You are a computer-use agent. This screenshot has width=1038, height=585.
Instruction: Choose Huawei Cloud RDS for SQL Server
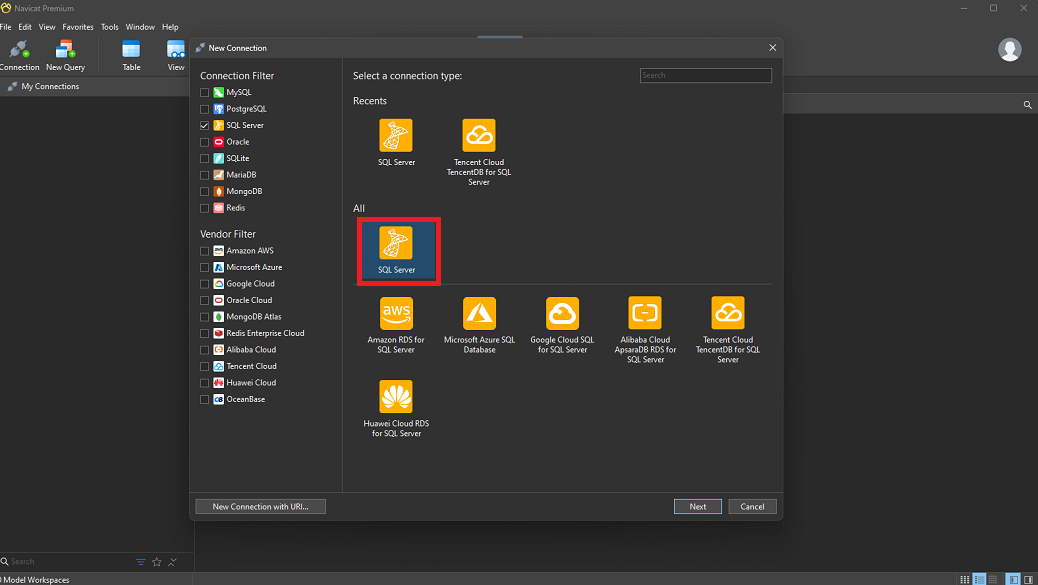point(396,396)
